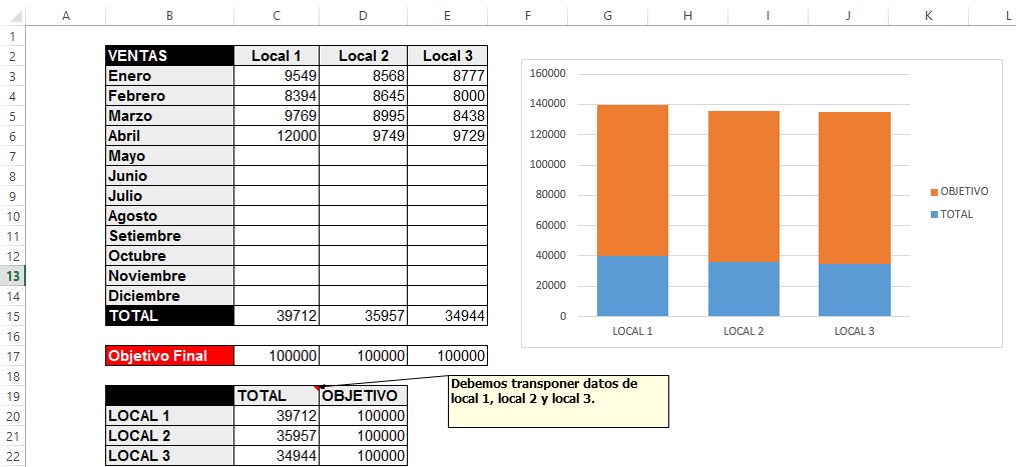The image size is (1016, 467).
Task: Click the Abril Local 1 cell with 12000
Action: pyautogui.click(x=276, y=136)
